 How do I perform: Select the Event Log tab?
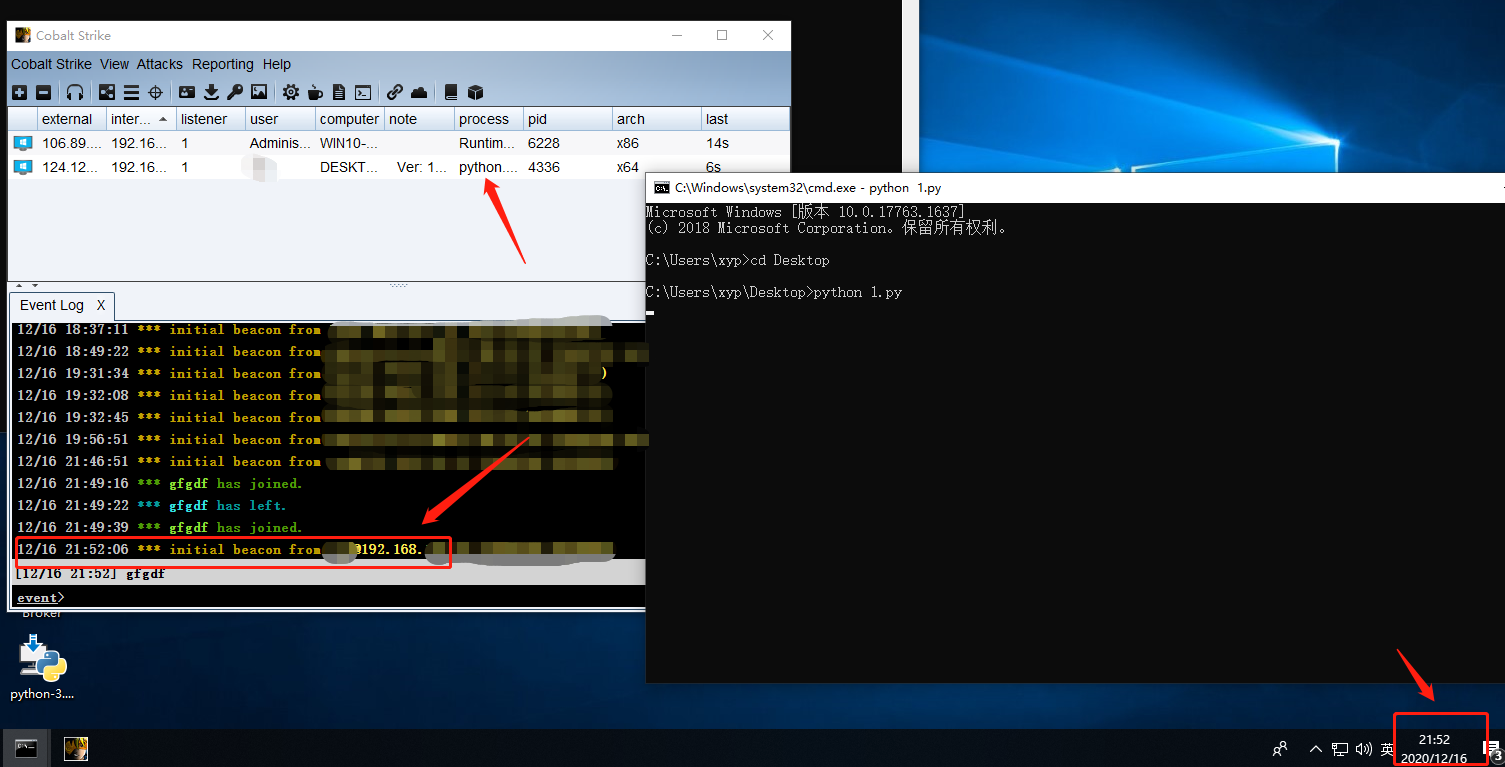point(52,305)
